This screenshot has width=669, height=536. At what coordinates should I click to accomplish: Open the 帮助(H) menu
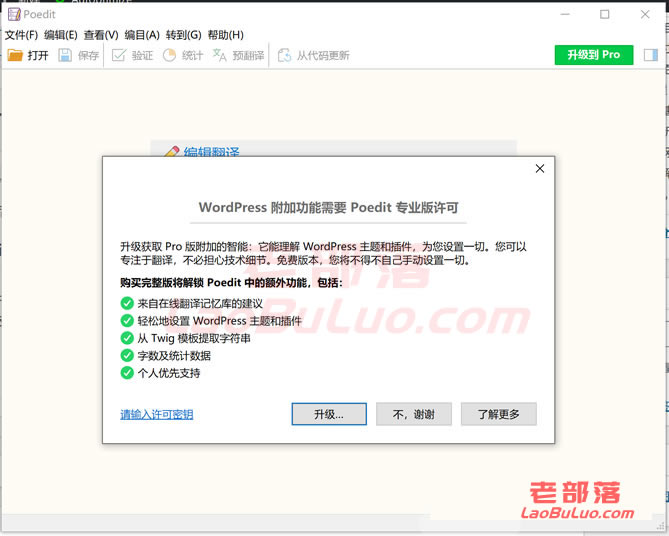coord(226,35)
